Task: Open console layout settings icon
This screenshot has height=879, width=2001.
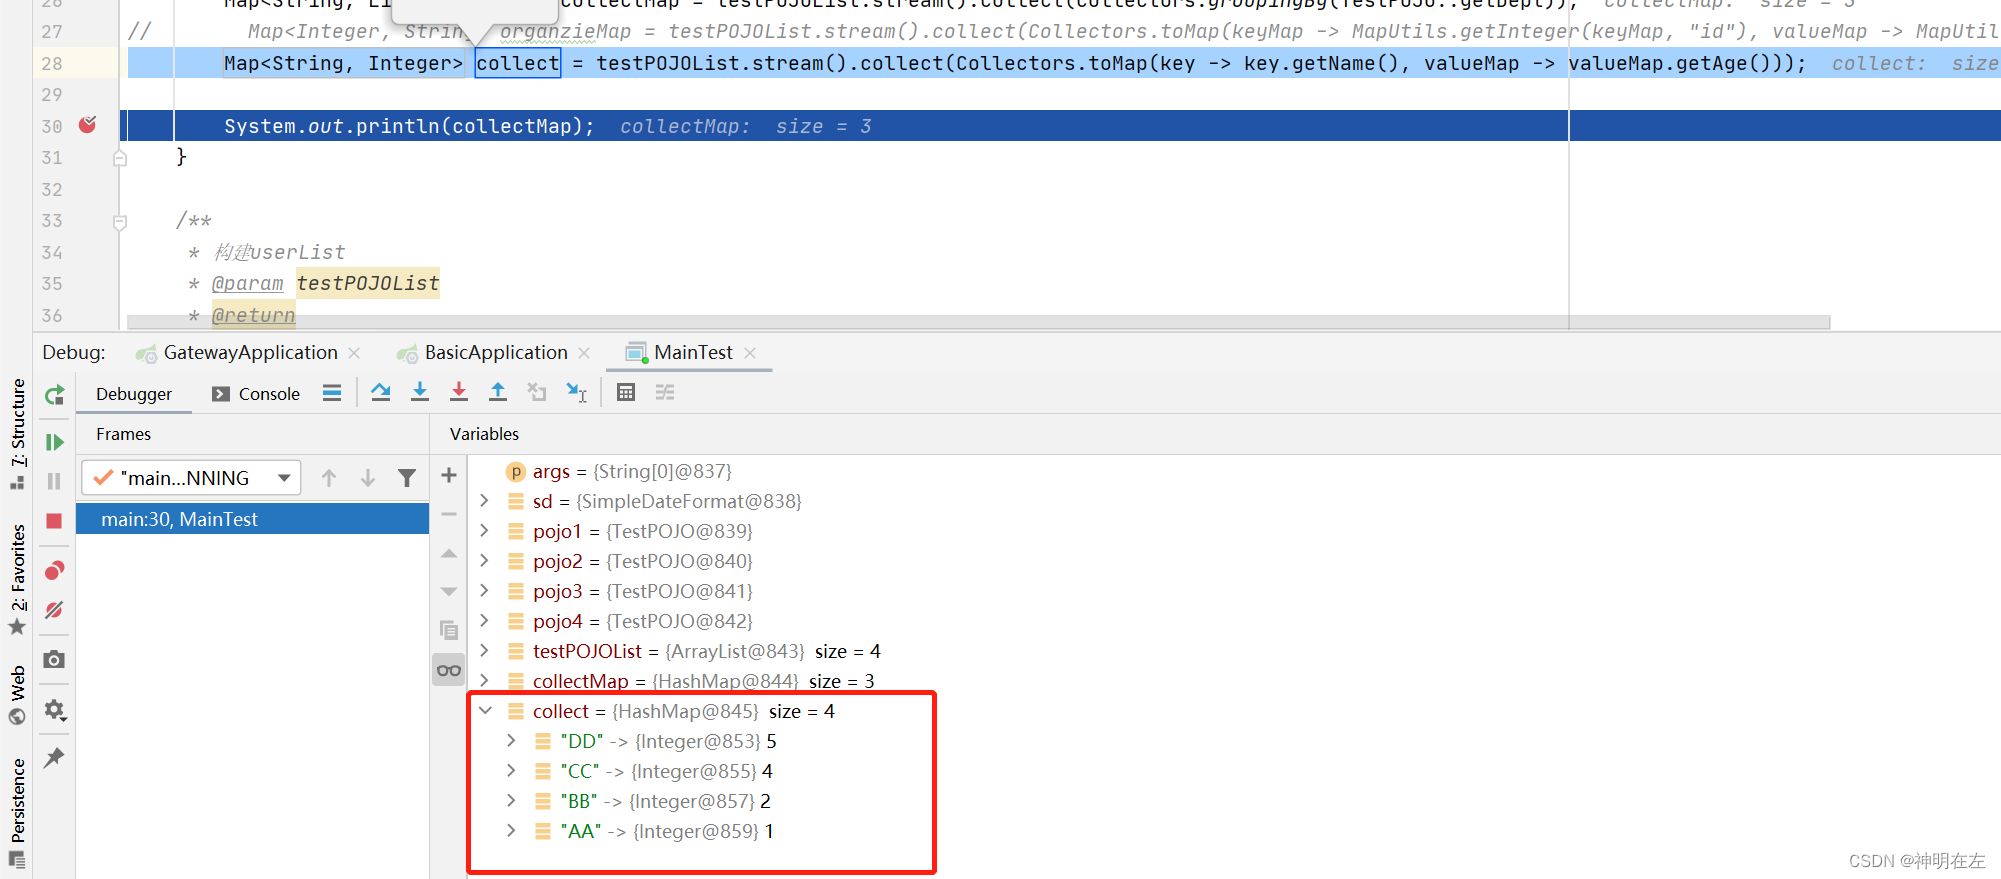Action: click(332, 392)
